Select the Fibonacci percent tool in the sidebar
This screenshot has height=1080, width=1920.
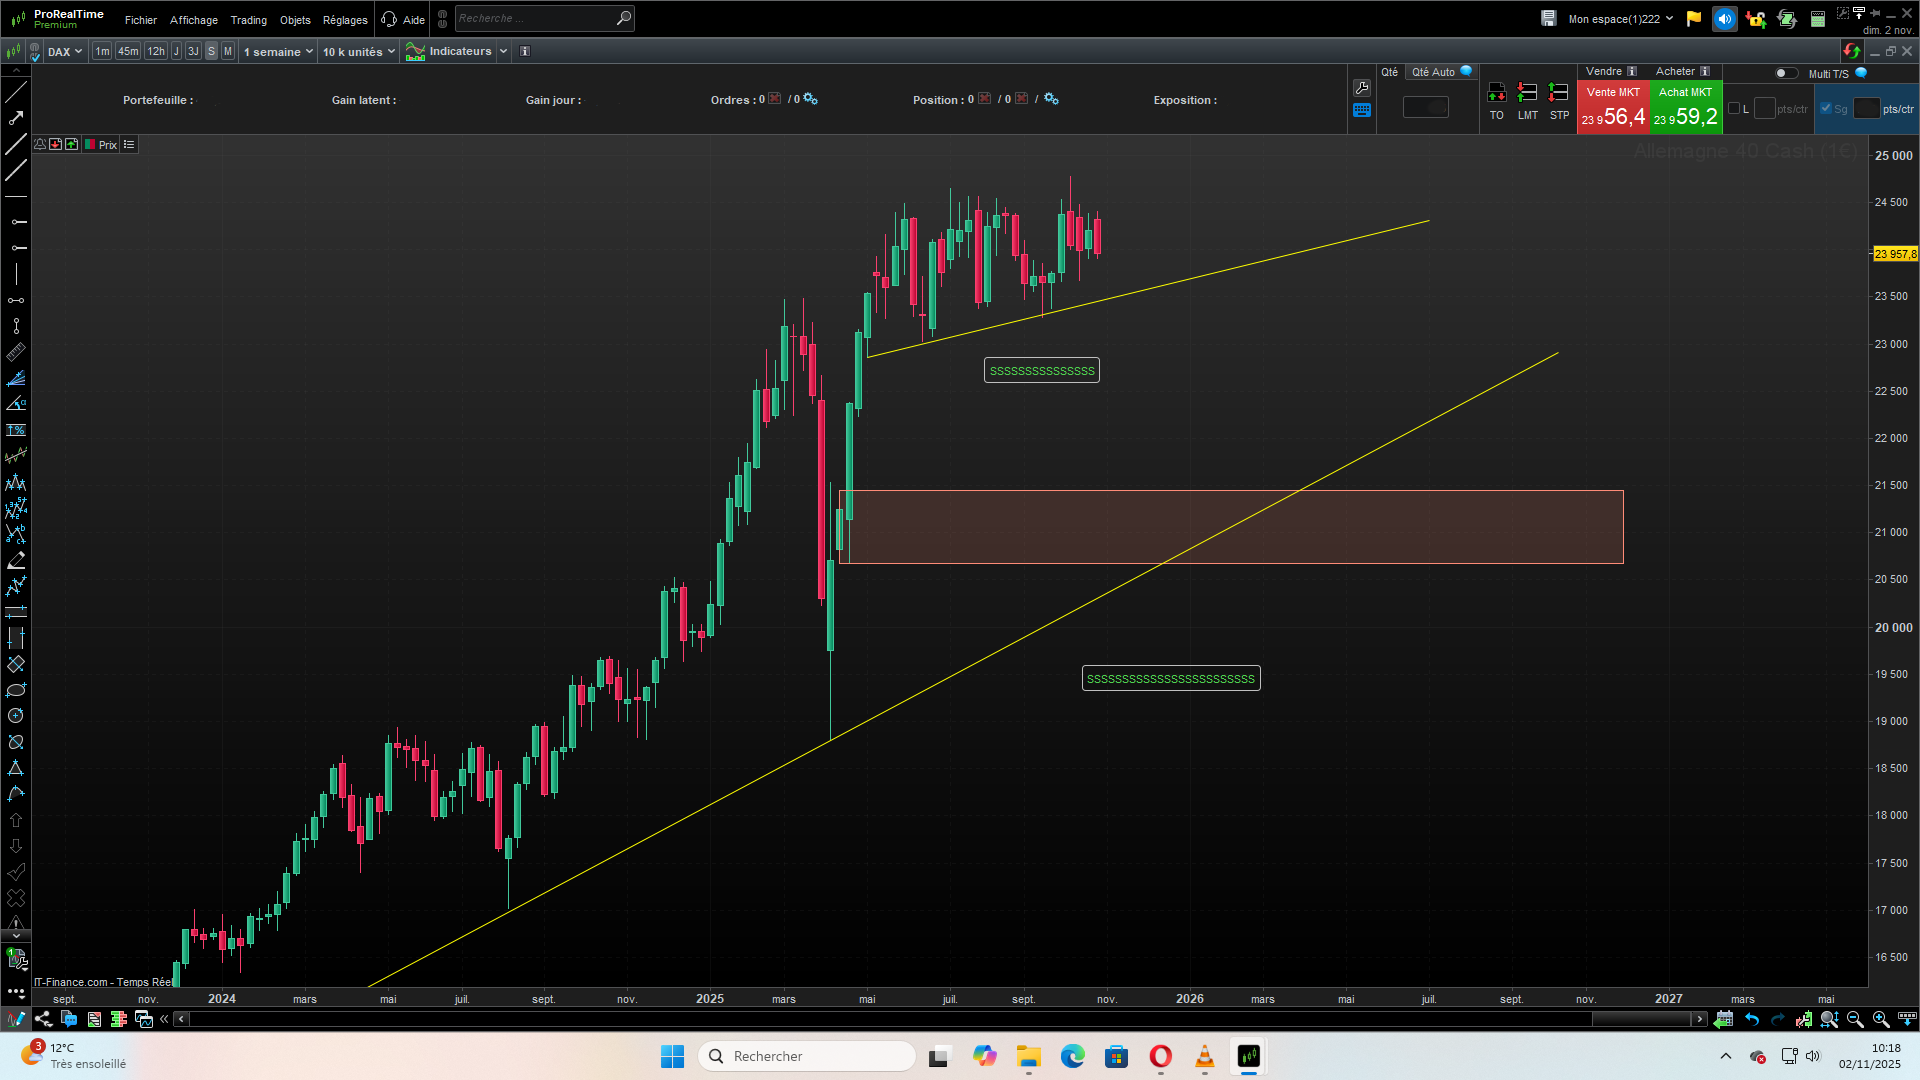click(x=16, y=430)
